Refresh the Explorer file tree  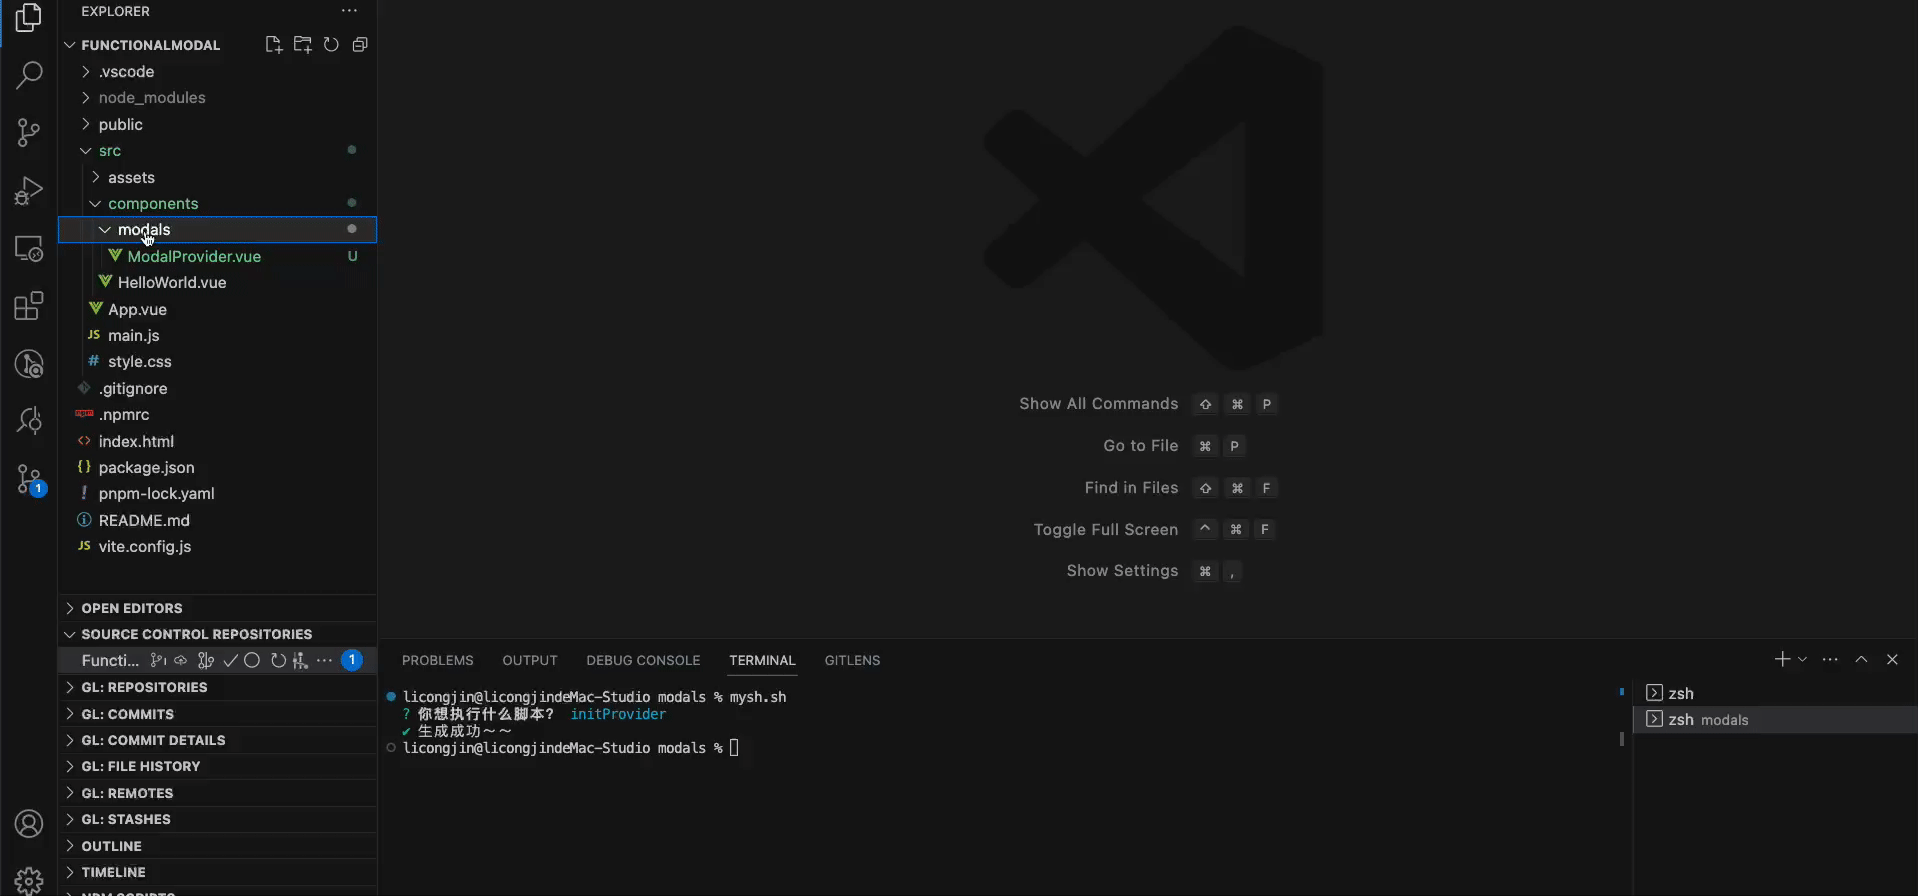[331, 45]
